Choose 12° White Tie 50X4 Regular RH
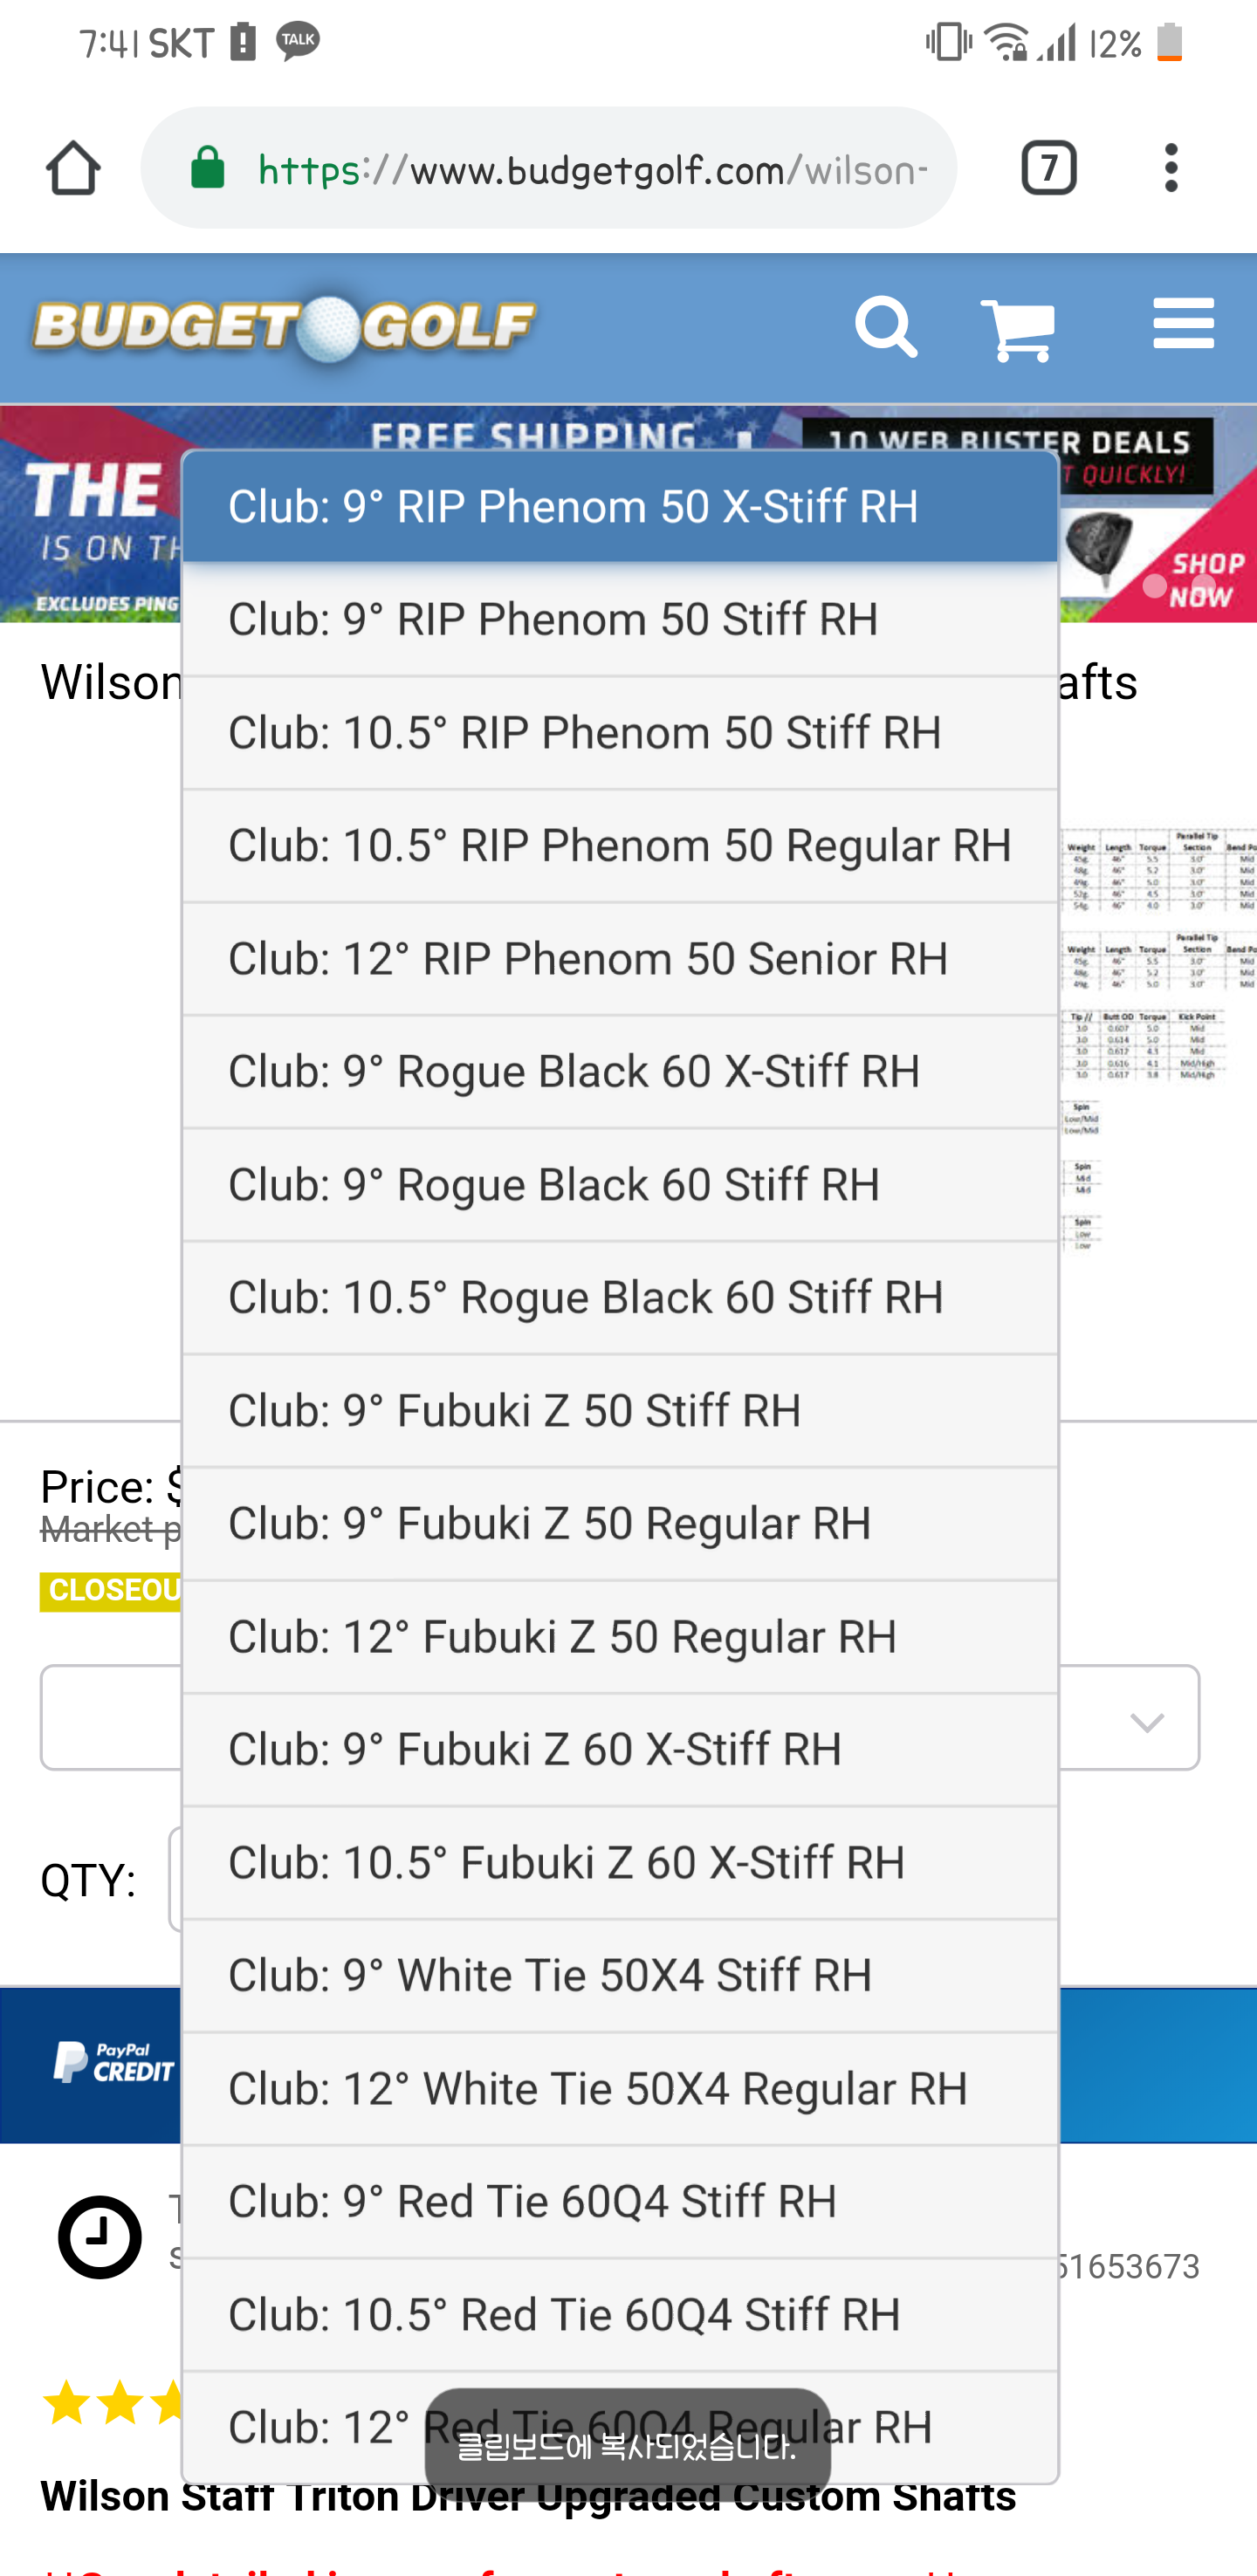Viewport: 1257px width, 2576px height. point(619,2089)
